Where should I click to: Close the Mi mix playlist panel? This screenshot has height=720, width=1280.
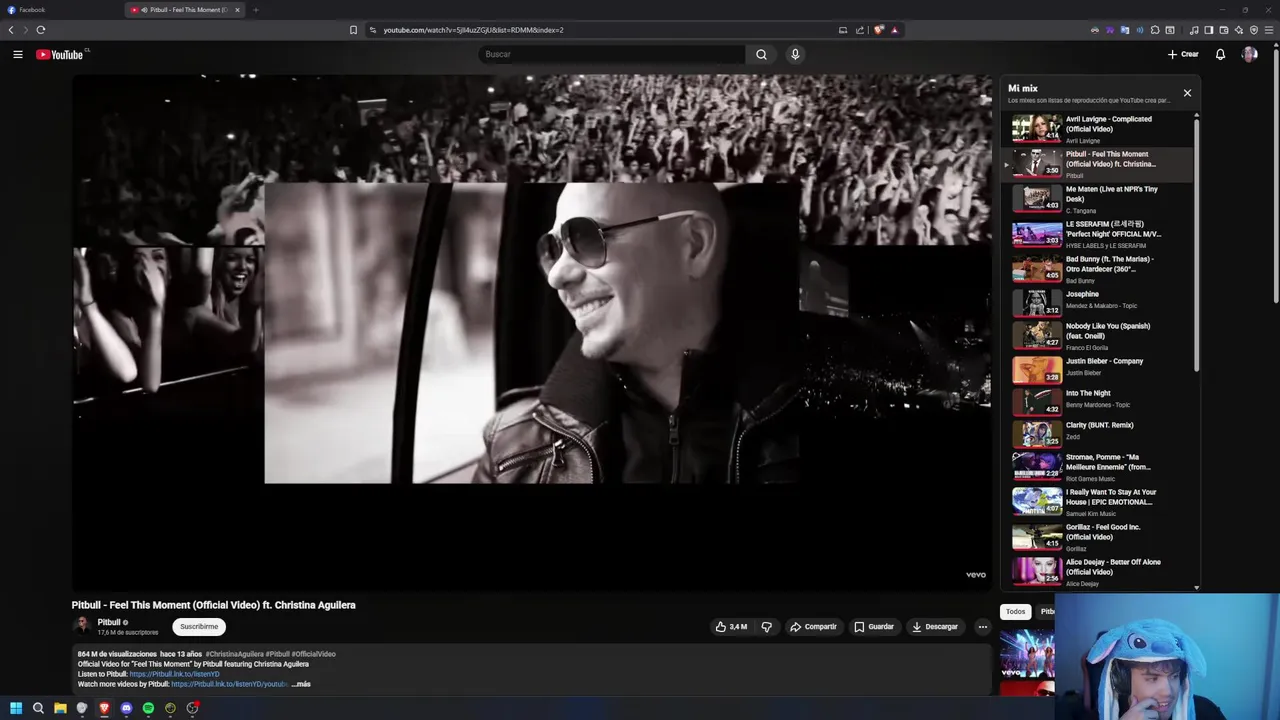point(1187,93)
